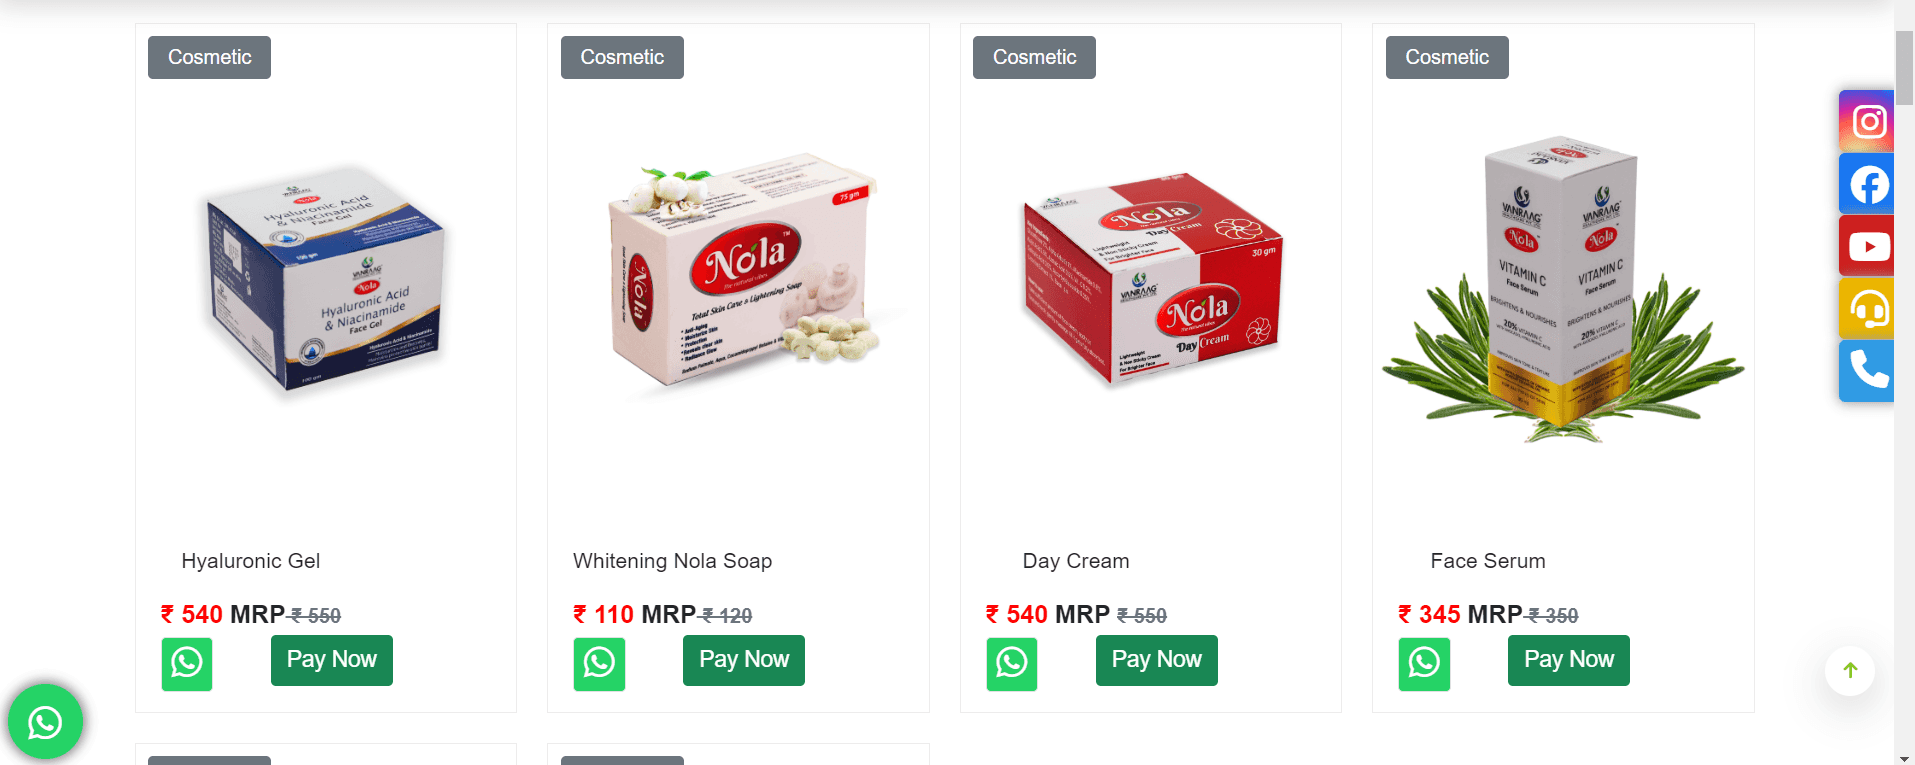Open the Instagram social sidebar icon

pyautogui.click(x=1867, y=122)
